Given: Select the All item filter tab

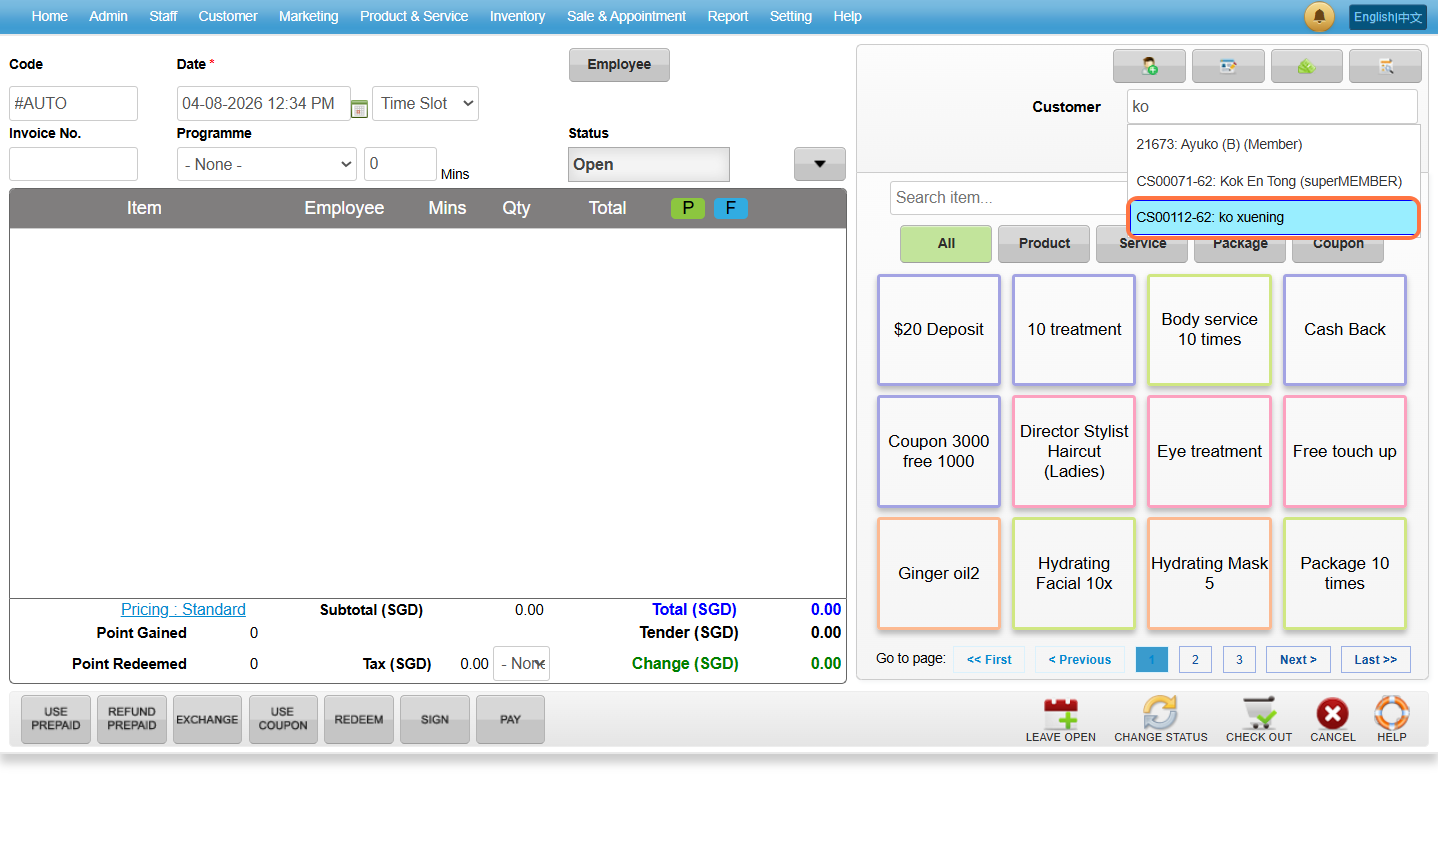Looking at the screenshot, I should tap(946, 243).
